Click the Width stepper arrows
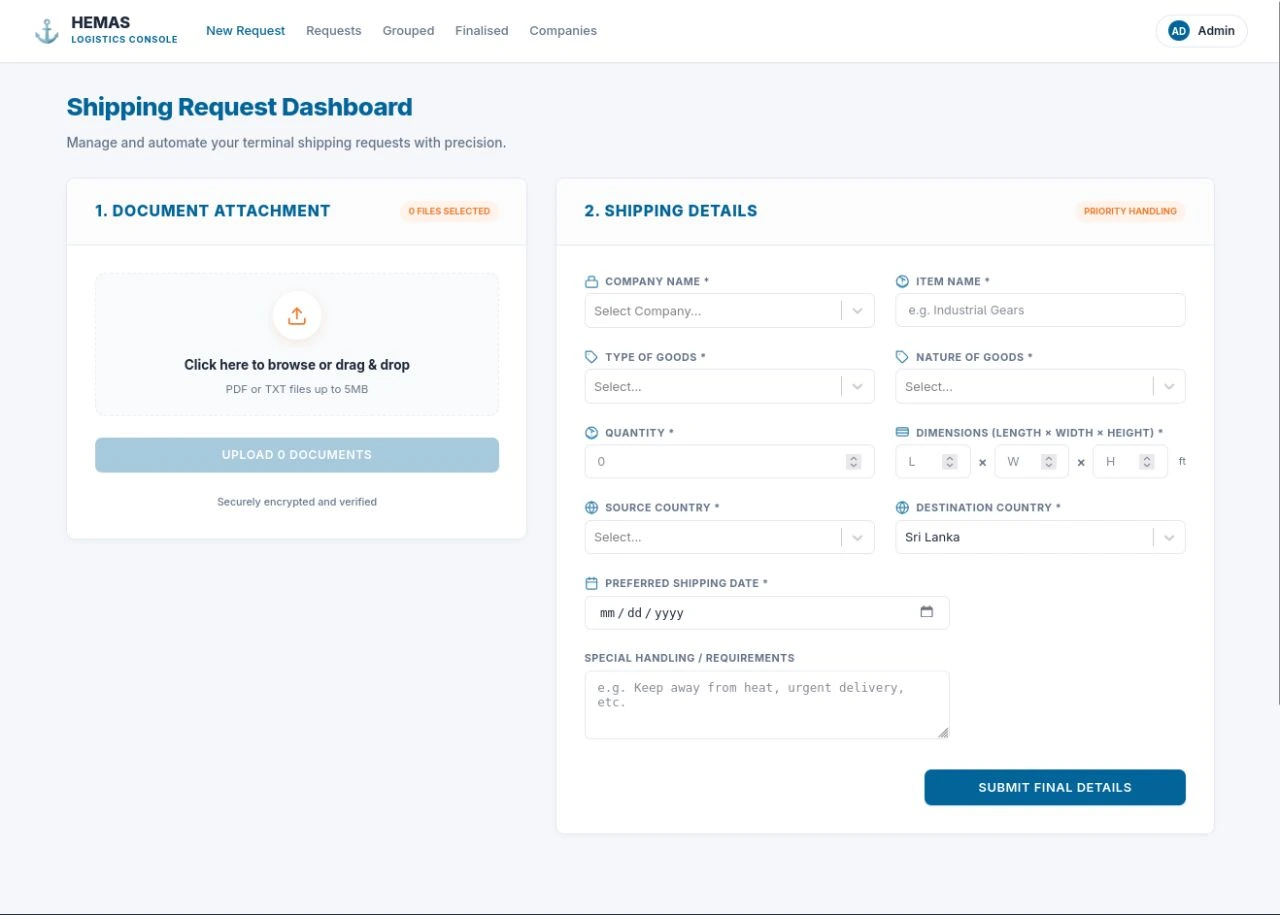Screen dimensions: 1280x915 pos(1049,462)
